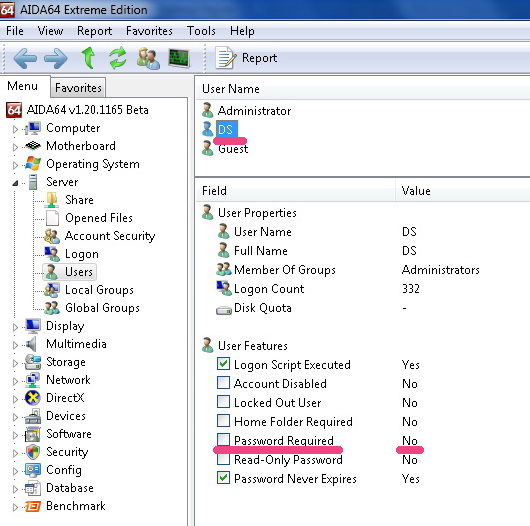Click the Forward arrow toolbar icon

tap(56, 58)
